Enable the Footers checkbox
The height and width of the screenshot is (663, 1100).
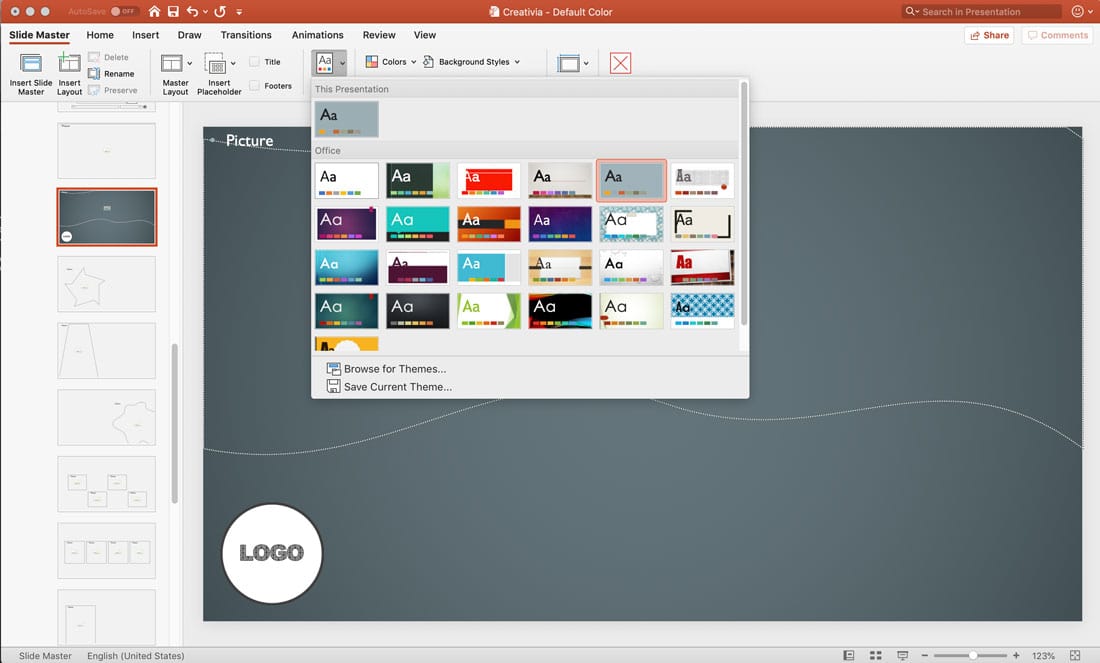click(253, 85)
